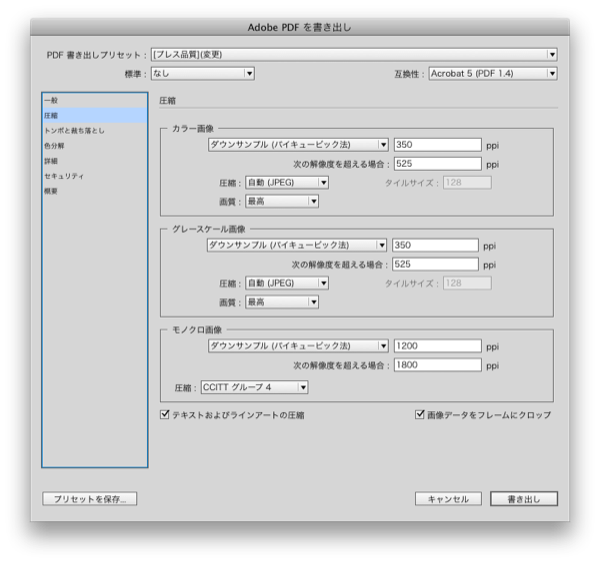The width and height of the screenshot is (600, 563).
Task: Open the PDF 書き出しプリセット dropdown
Action: coord(354,55)
